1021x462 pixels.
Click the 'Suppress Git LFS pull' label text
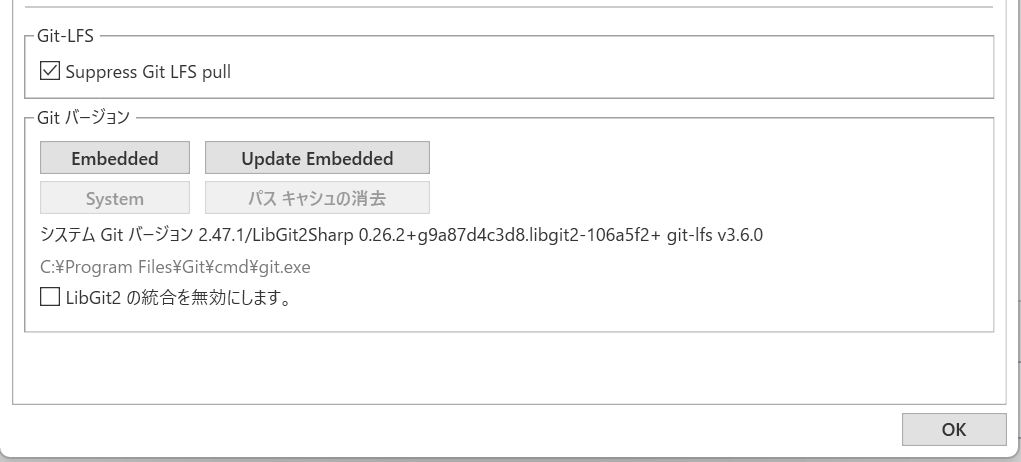click(148, 71)
